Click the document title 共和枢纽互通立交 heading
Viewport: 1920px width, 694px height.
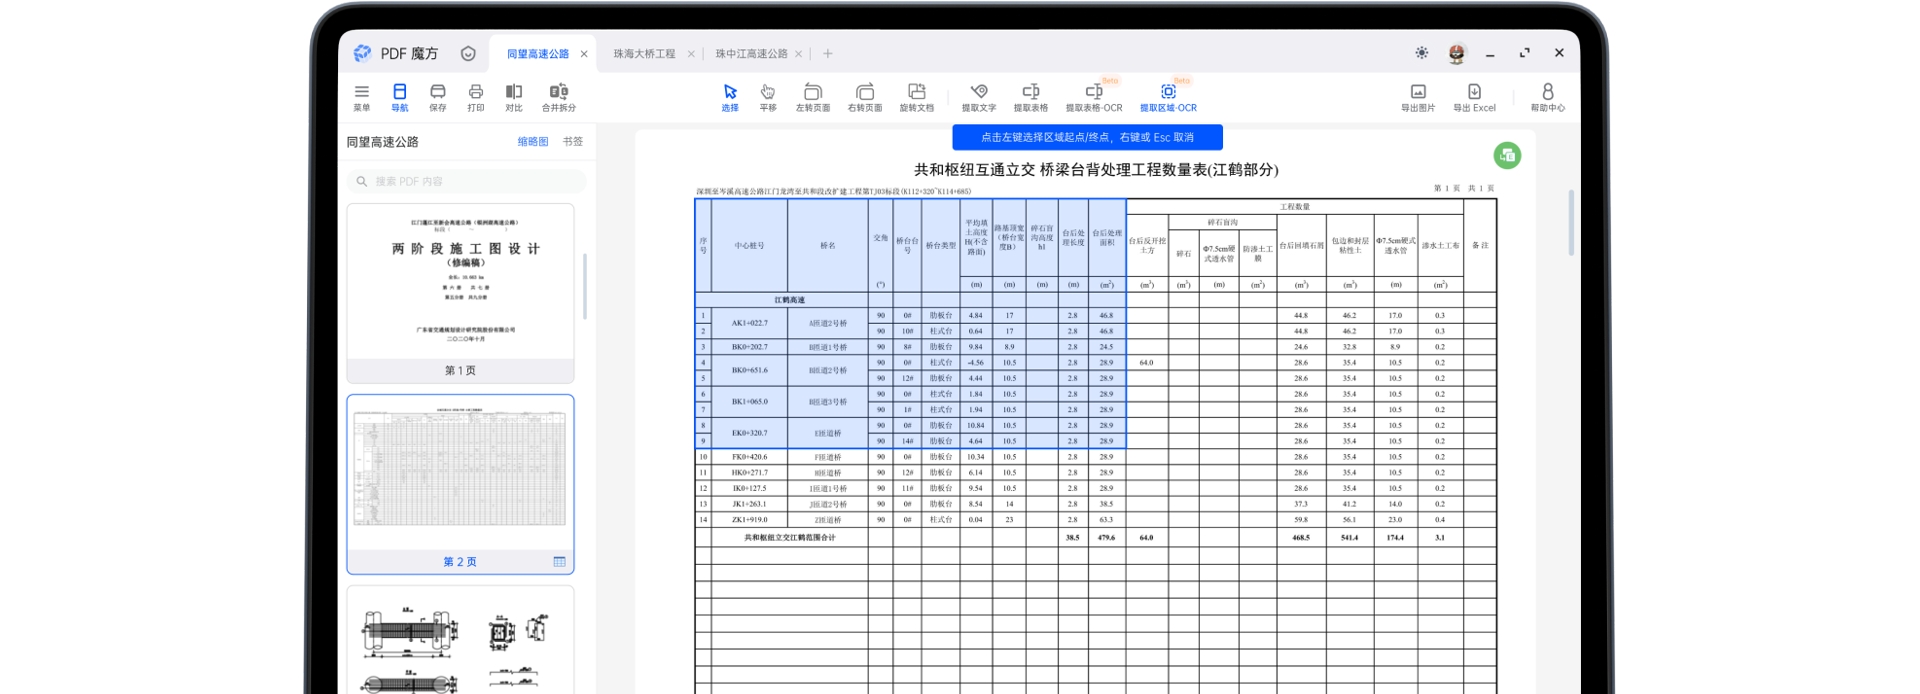1096,170
